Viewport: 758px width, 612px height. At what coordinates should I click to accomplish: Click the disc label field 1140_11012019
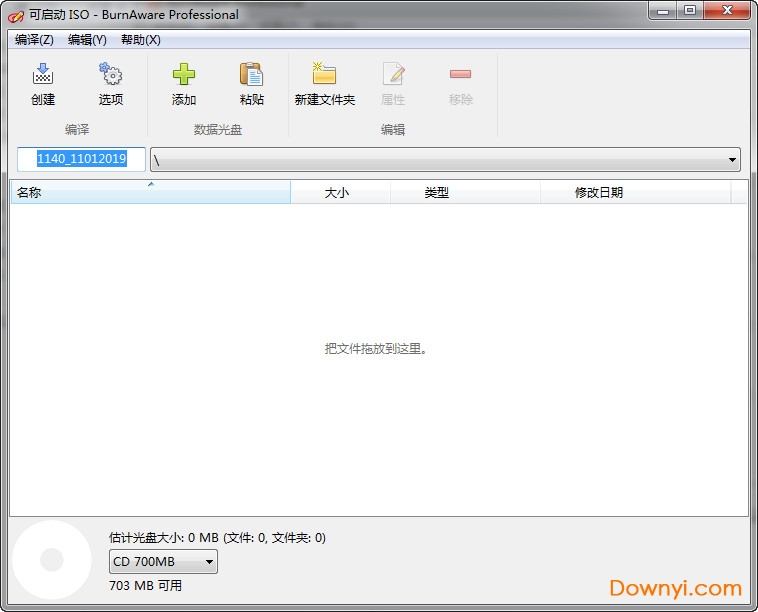(81, 159)
